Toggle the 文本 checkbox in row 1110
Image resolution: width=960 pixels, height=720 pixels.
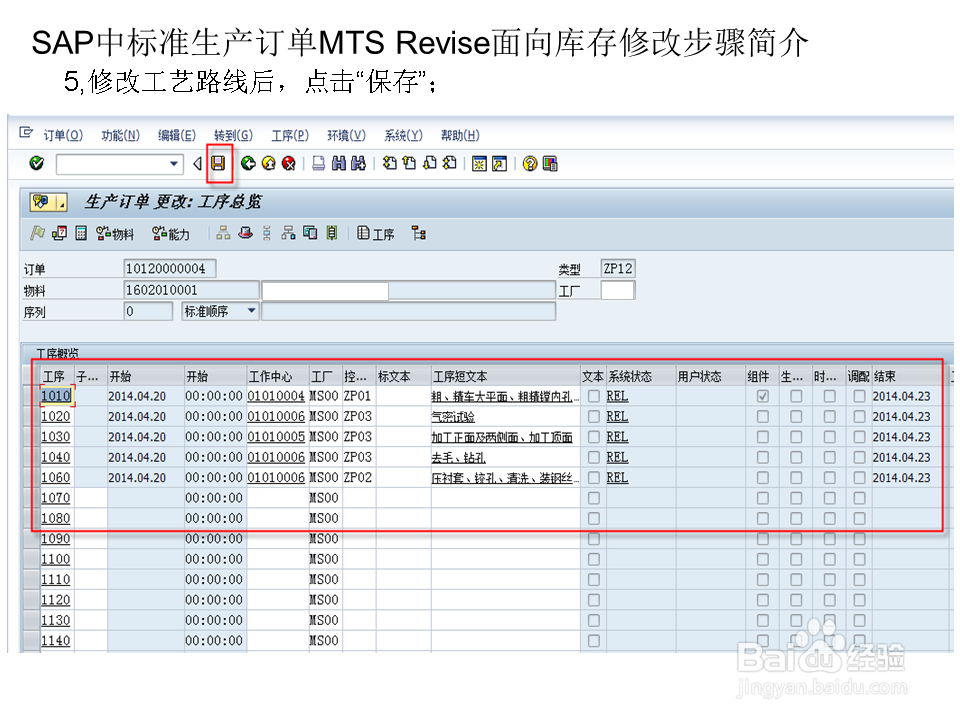593,579
